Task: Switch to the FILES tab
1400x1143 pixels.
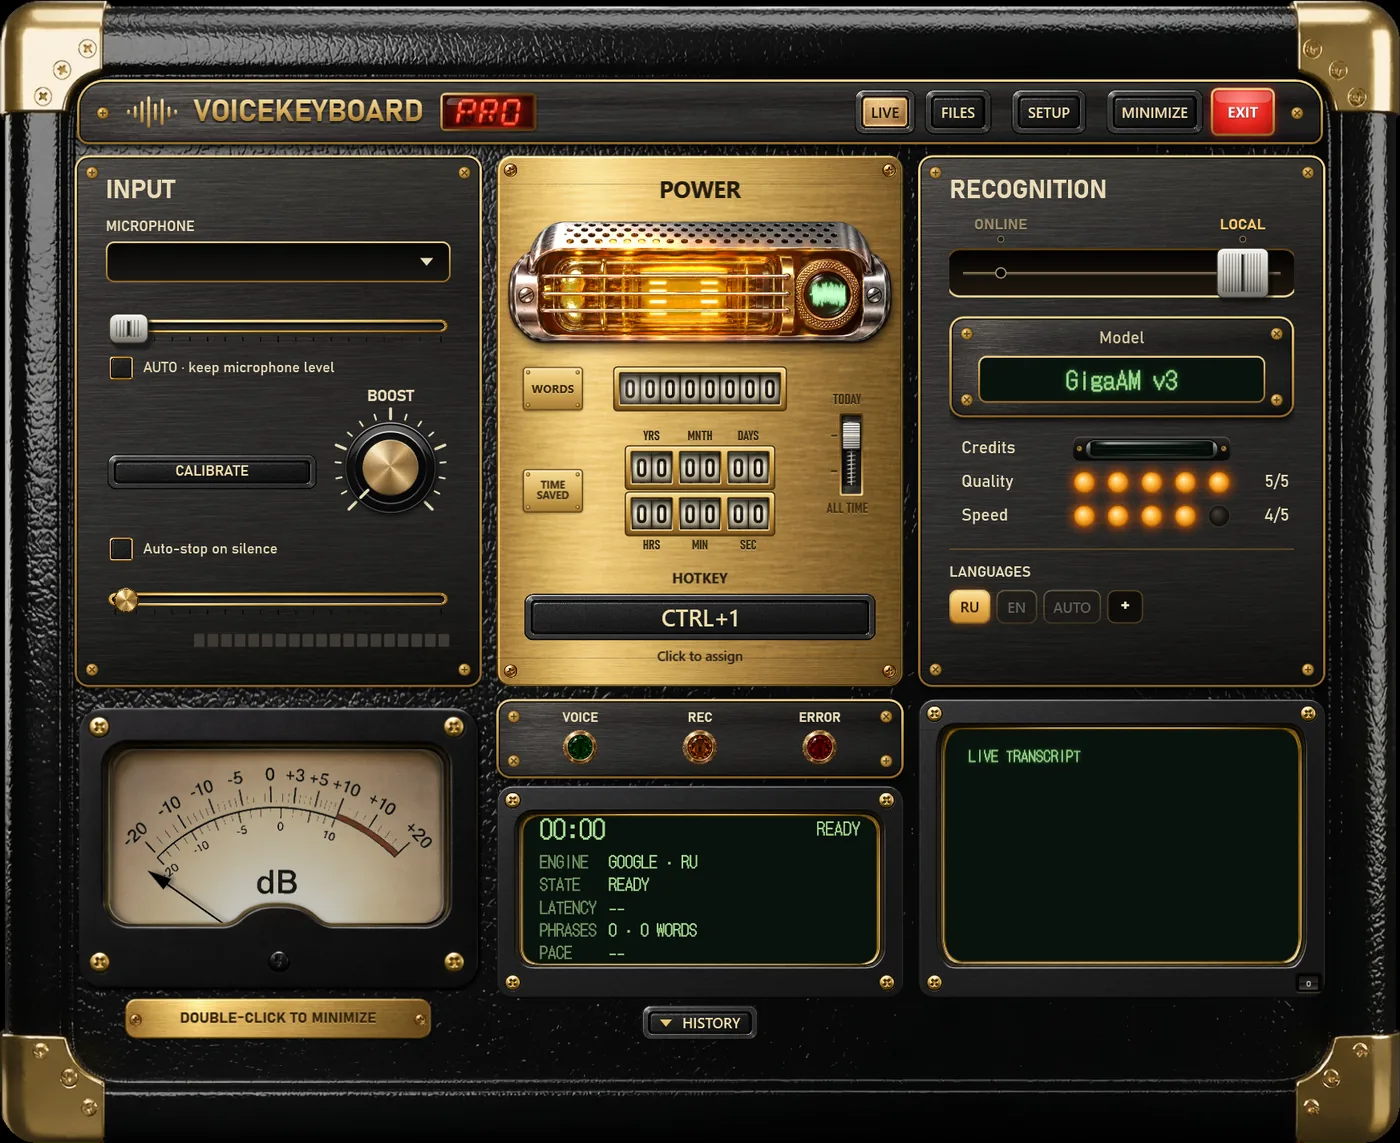Action: point(958,112)
